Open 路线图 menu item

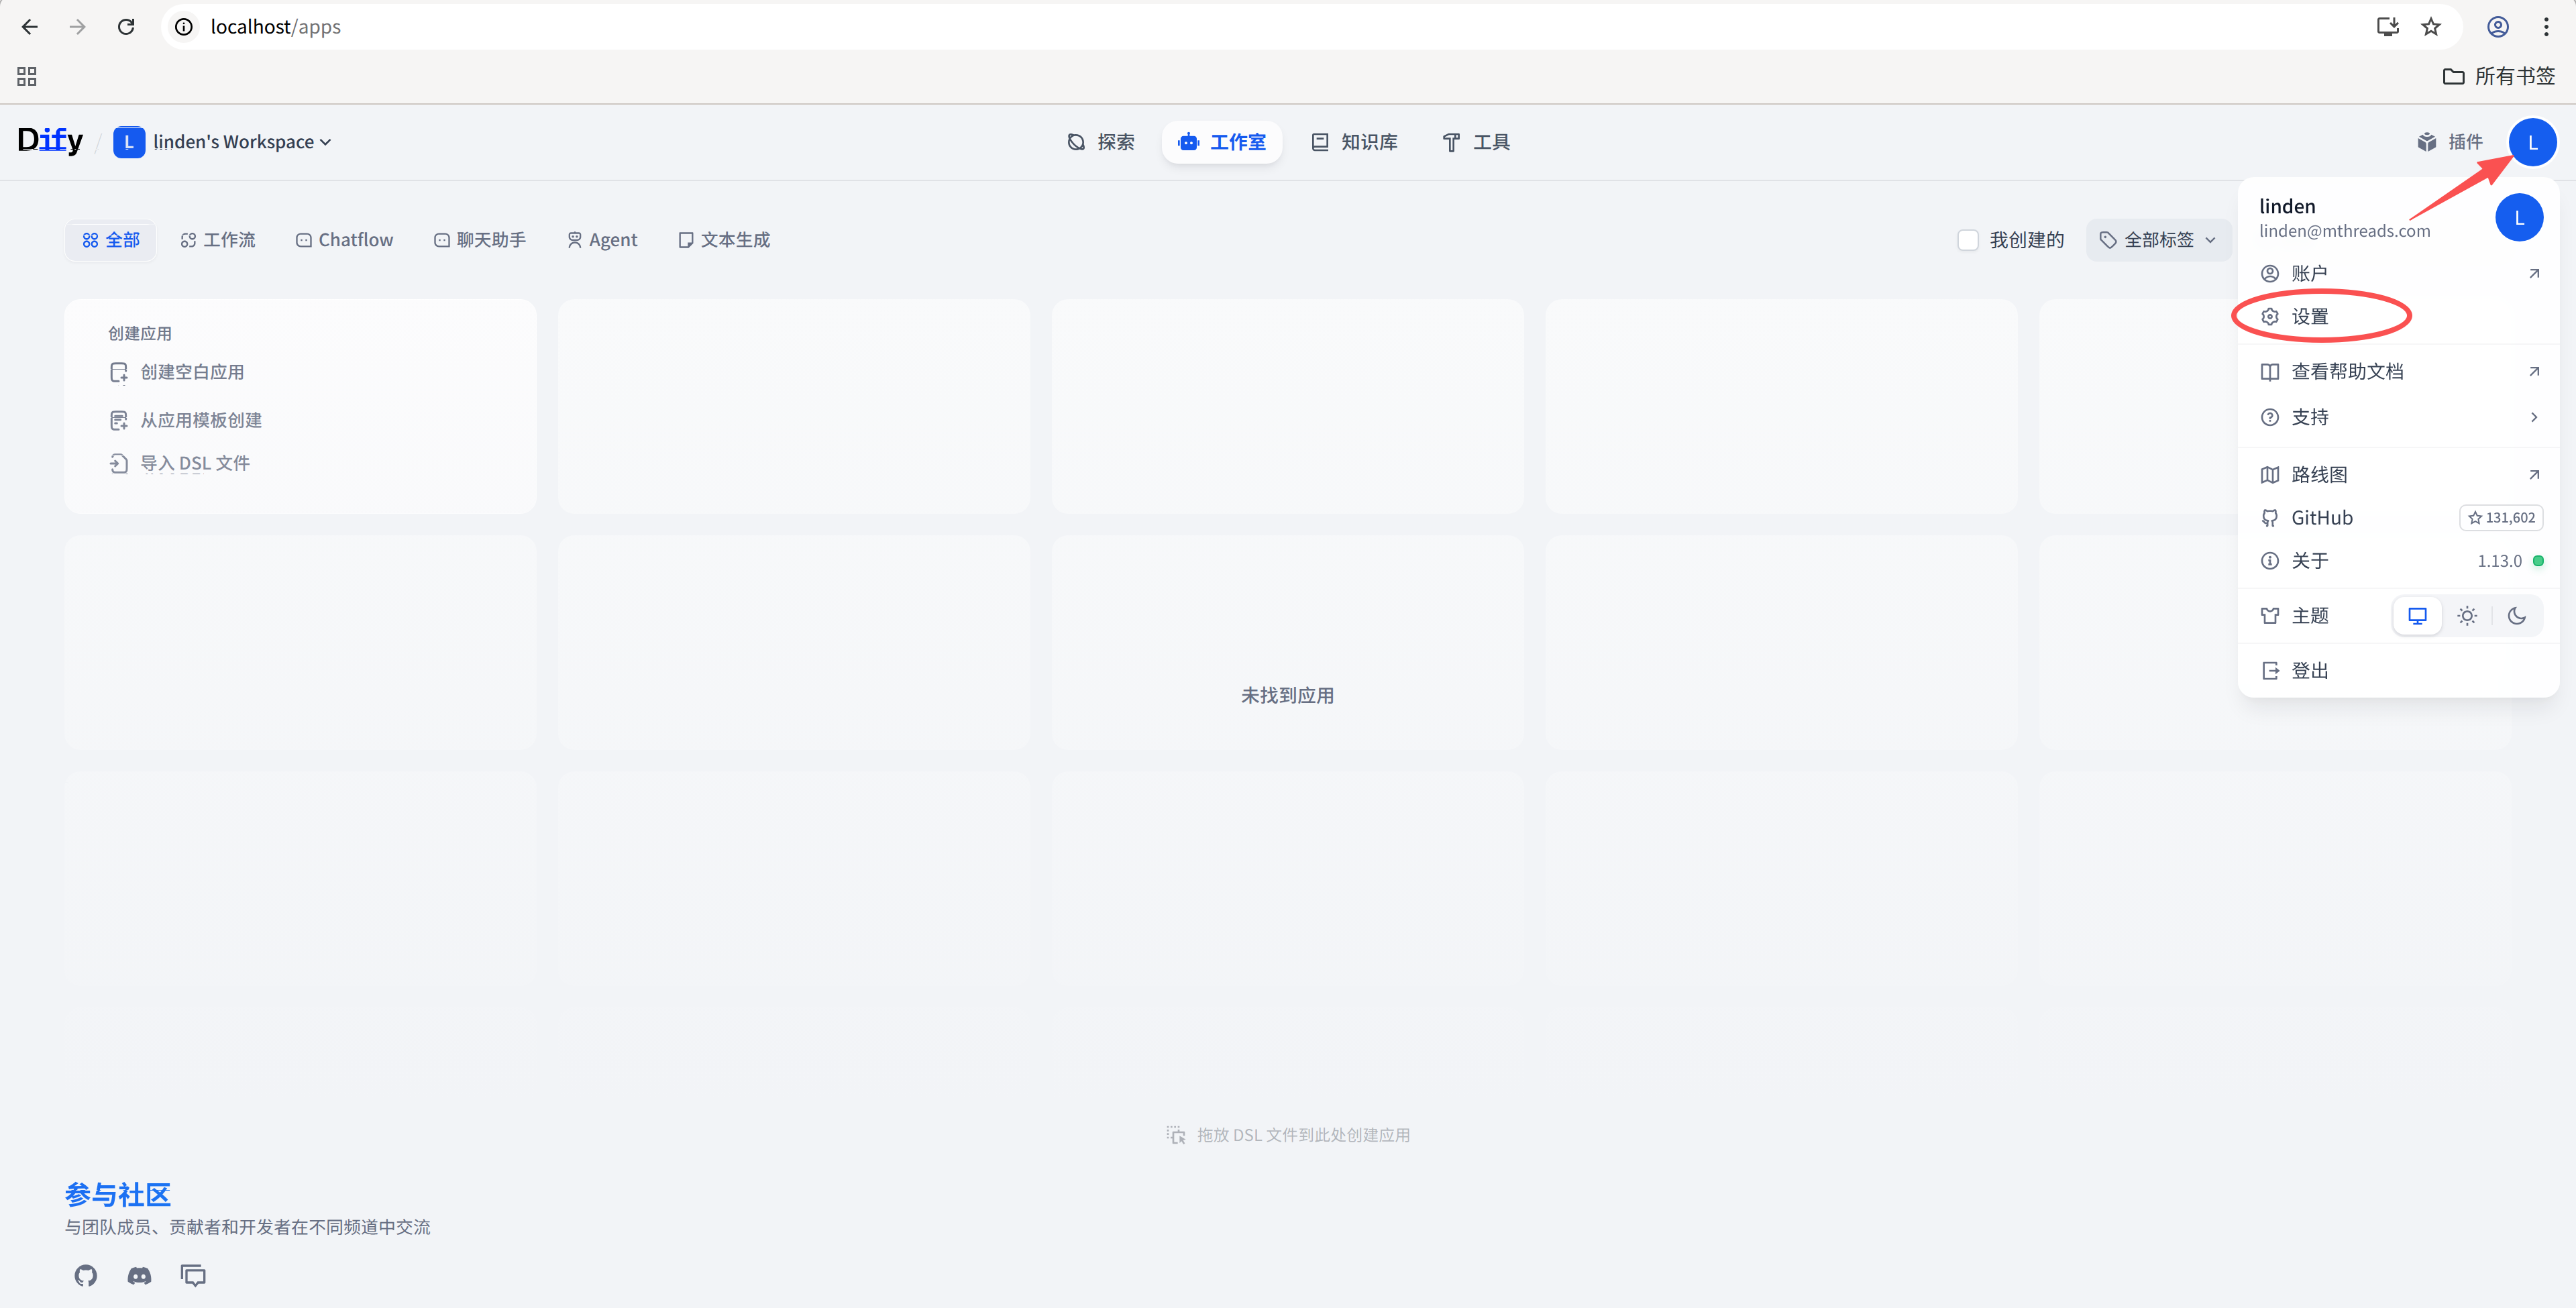[x=2399, y=474]
